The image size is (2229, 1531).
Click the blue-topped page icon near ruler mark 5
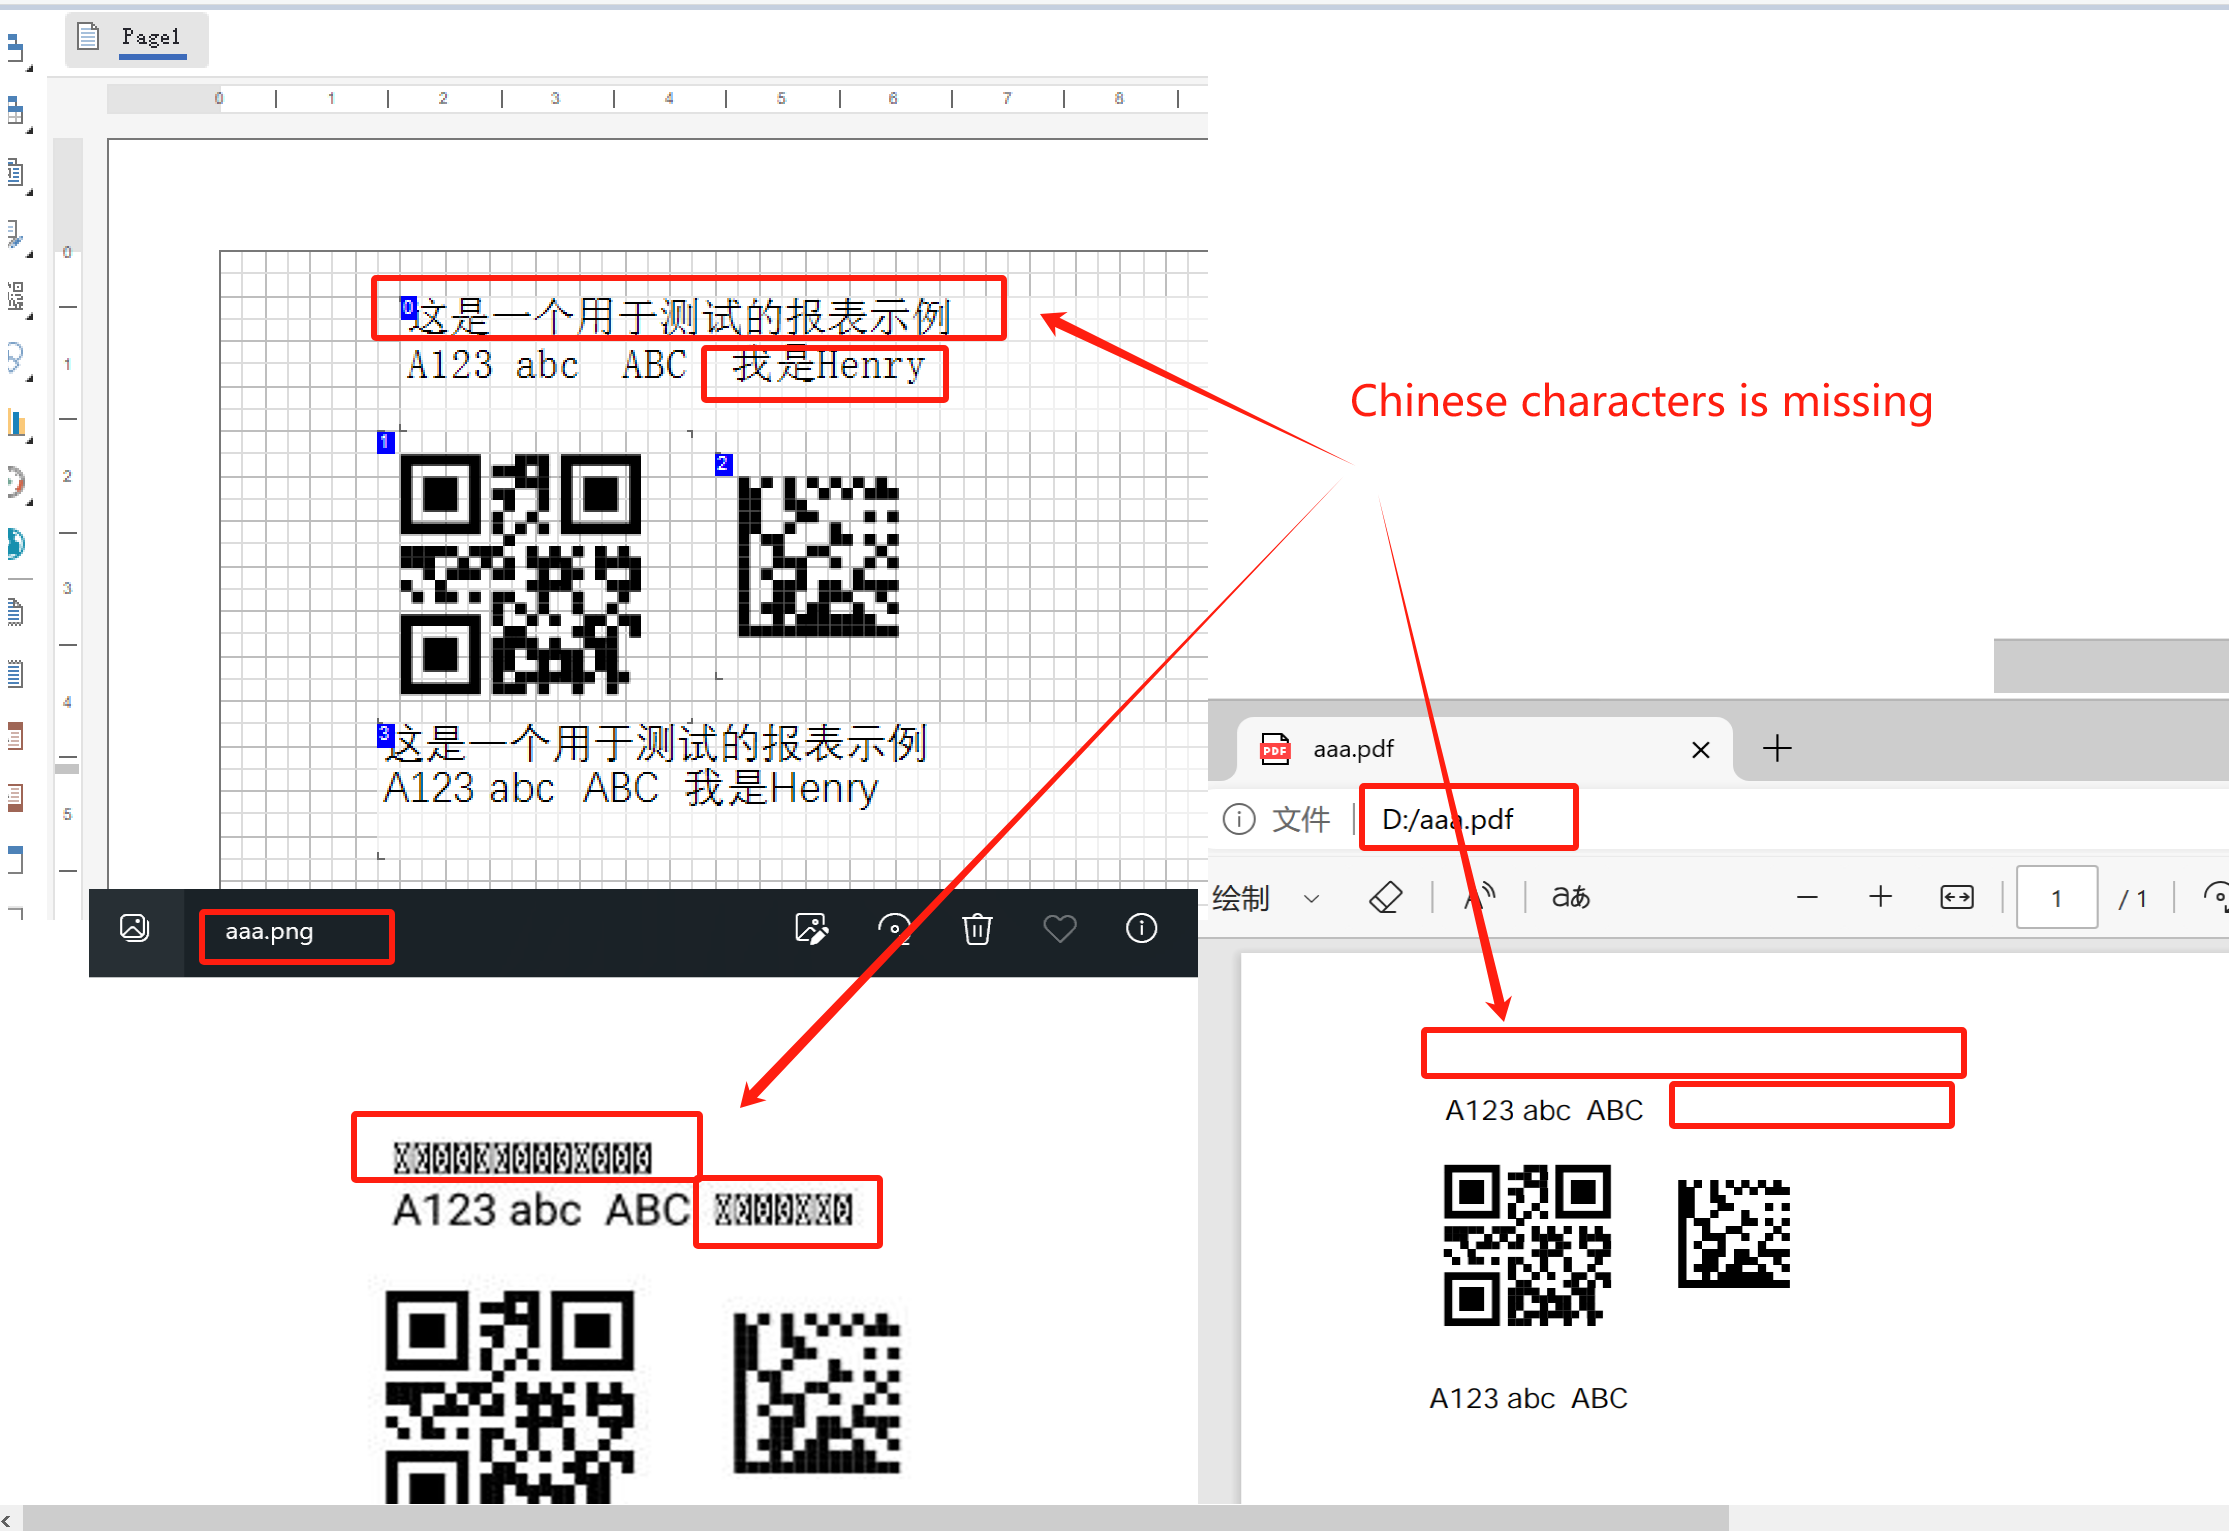[x=15, y=860]
